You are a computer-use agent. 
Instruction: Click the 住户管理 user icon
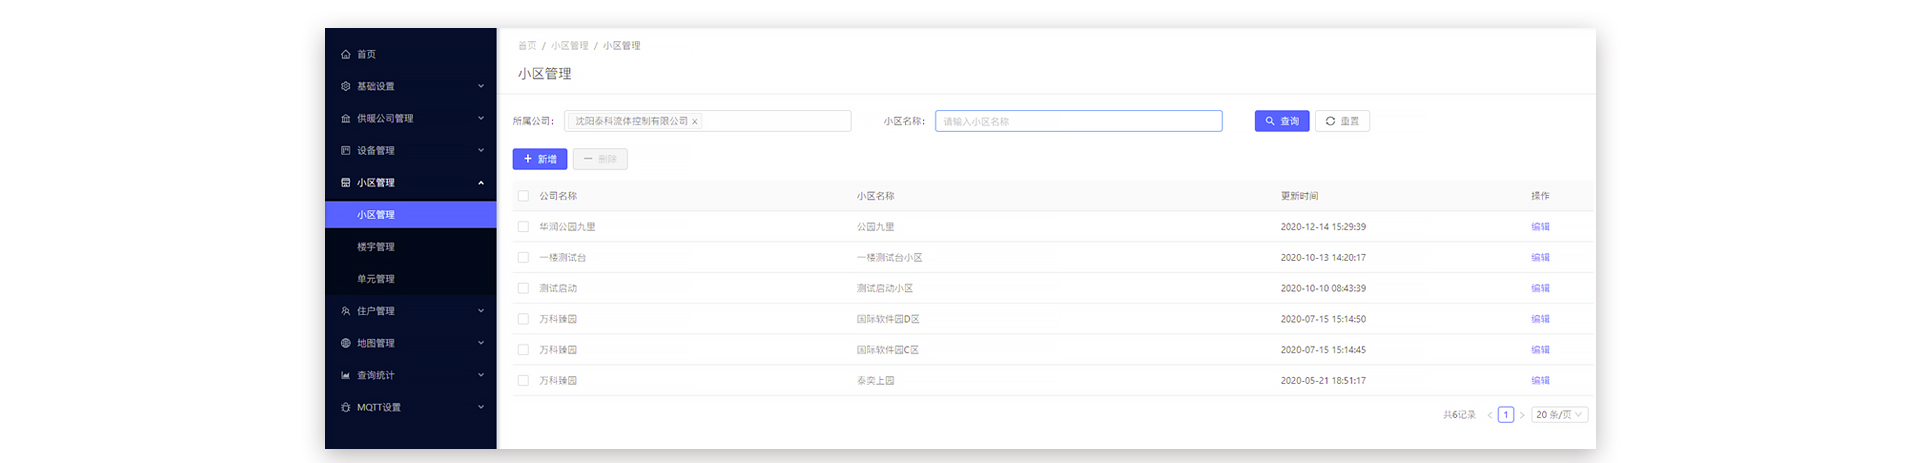pos(346,311)
